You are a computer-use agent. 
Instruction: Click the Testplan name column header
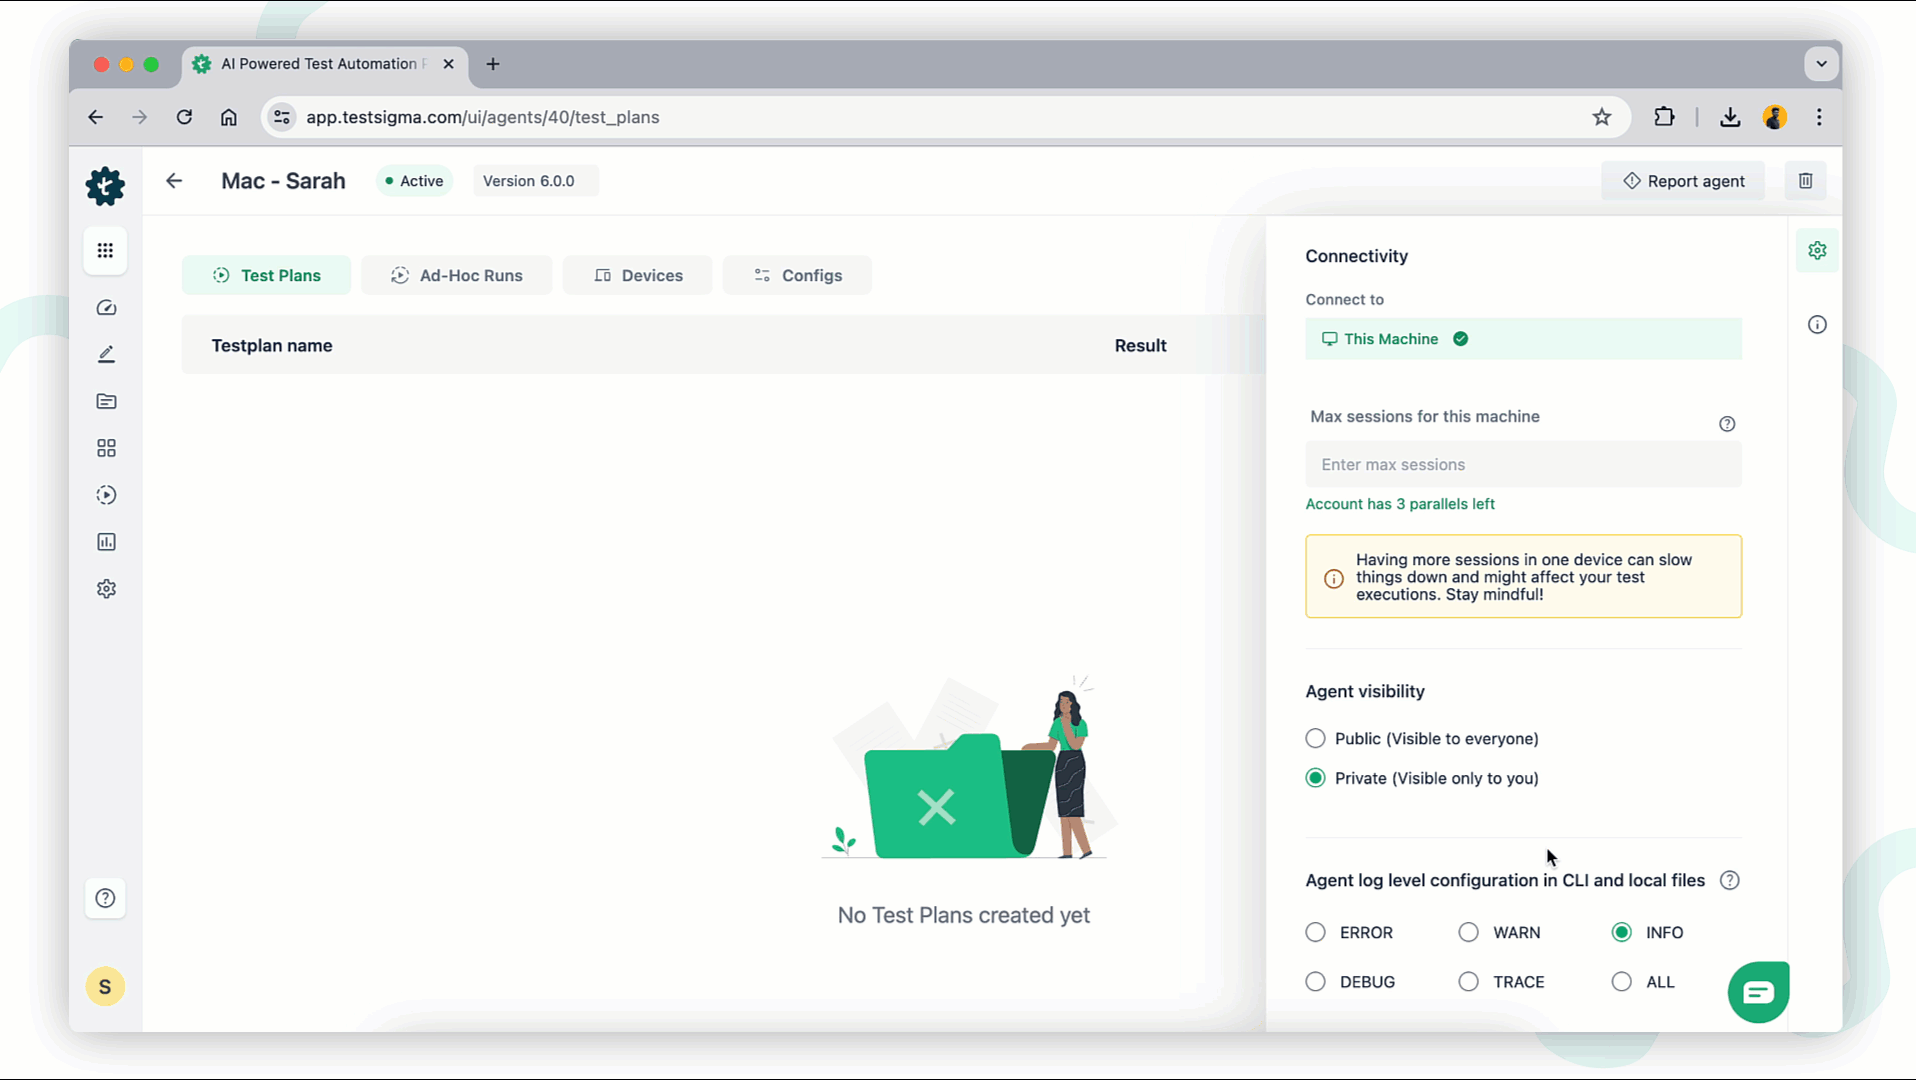[271, 346]
